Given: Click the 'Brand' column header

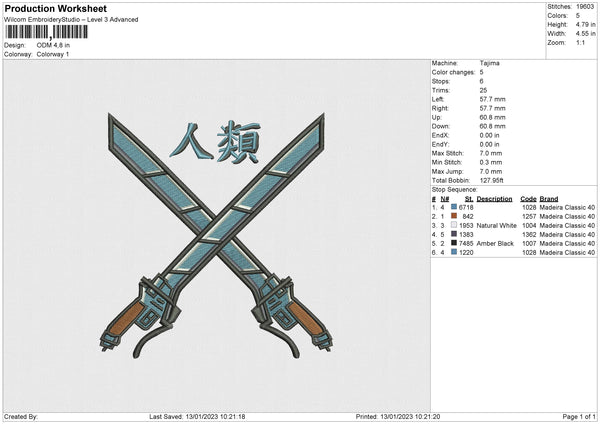Looking at the screenshot, I should [x=549, y=199].
